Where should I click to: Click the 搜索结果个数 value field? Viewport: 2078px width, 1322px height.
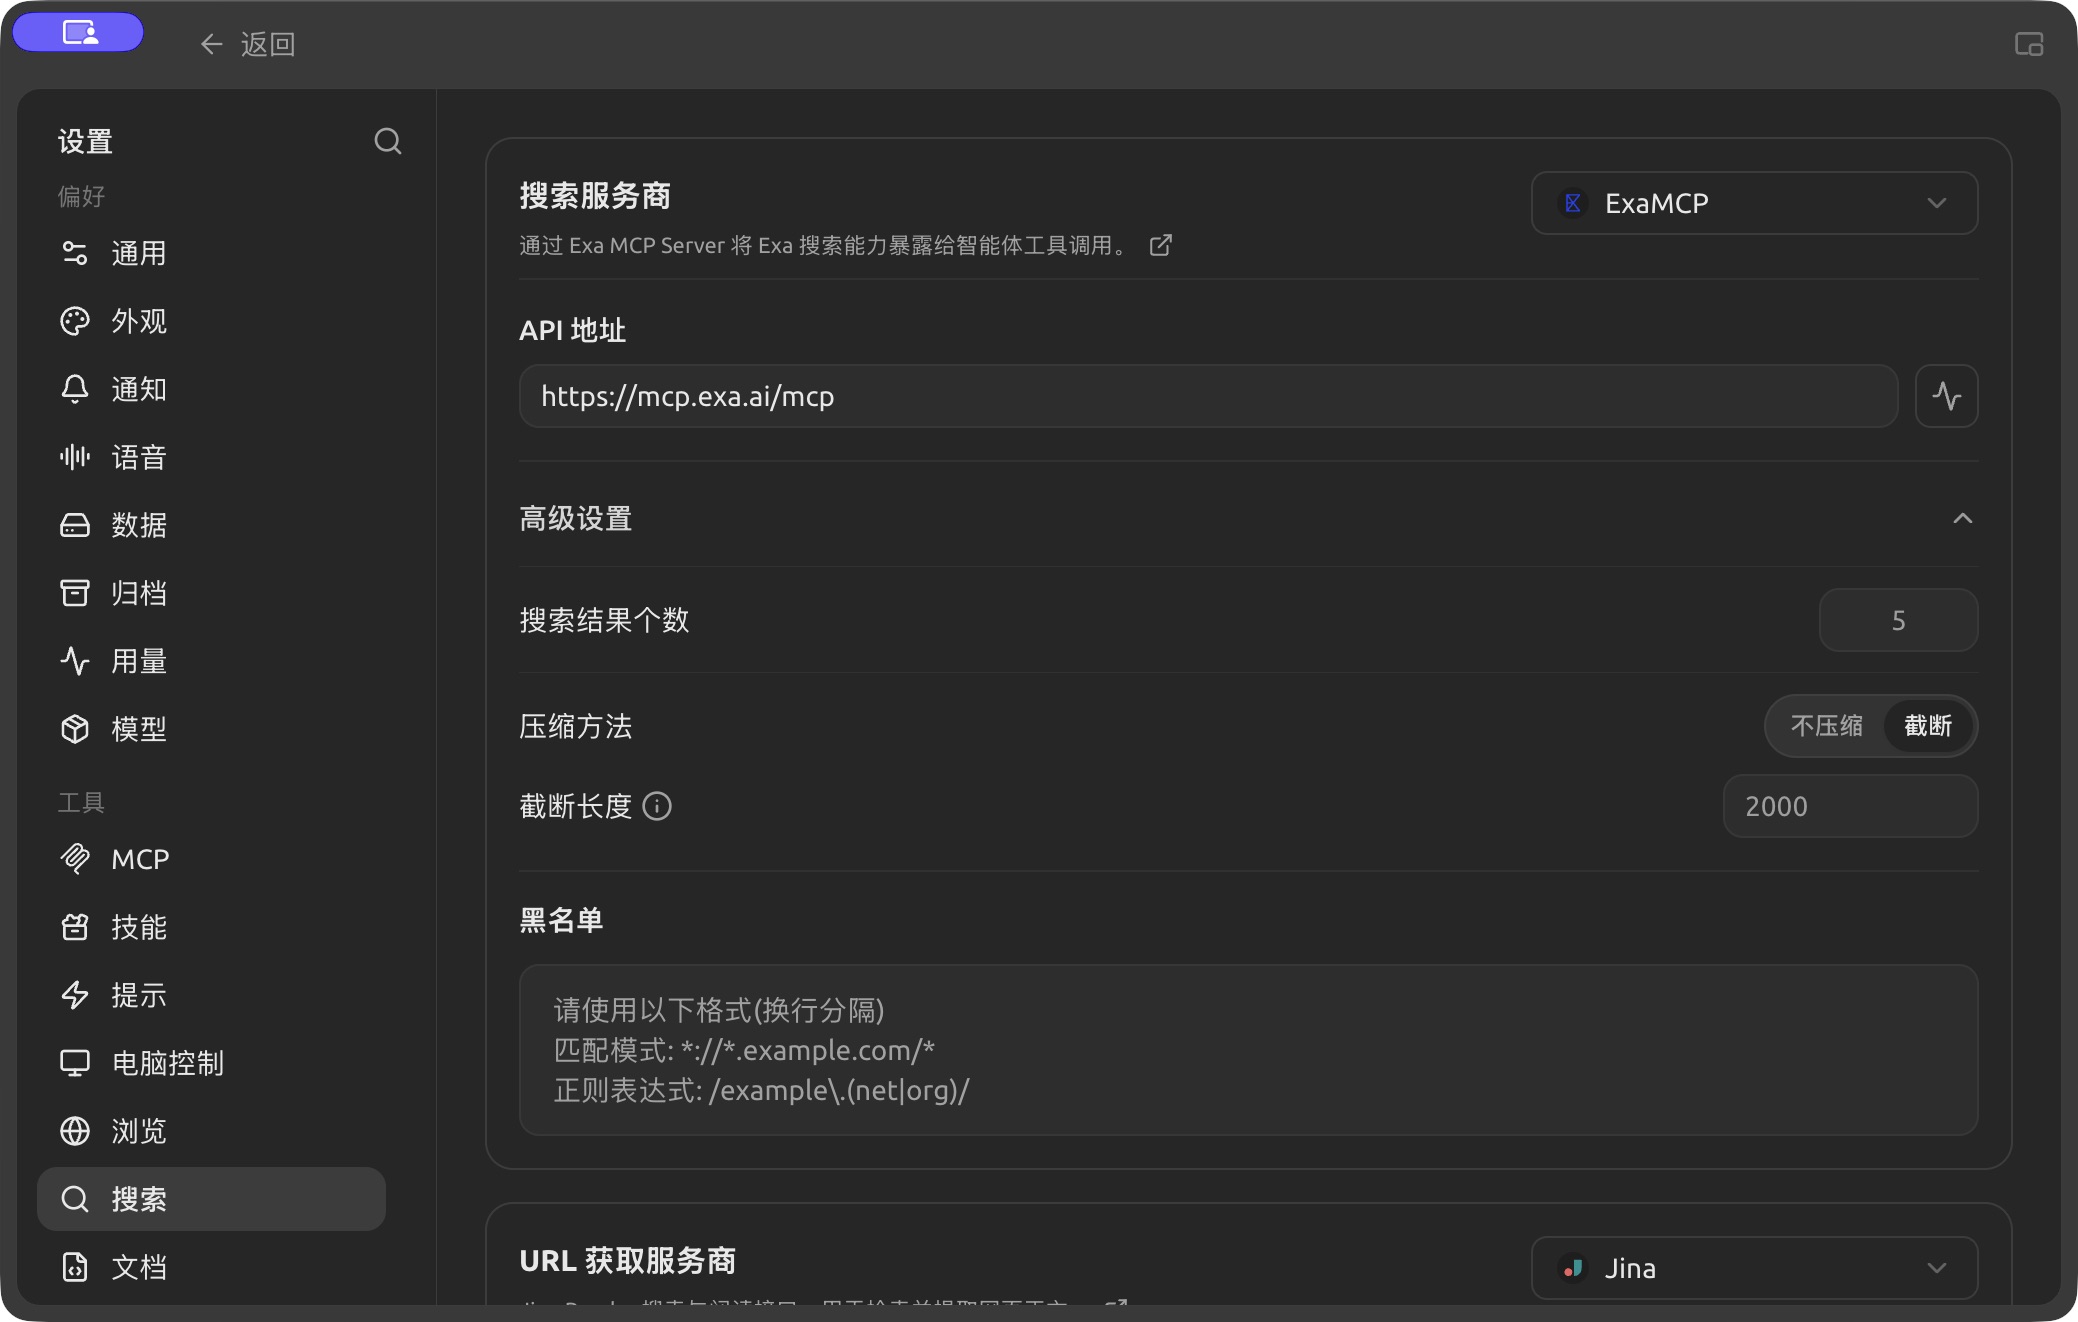tap(1898, 620)
